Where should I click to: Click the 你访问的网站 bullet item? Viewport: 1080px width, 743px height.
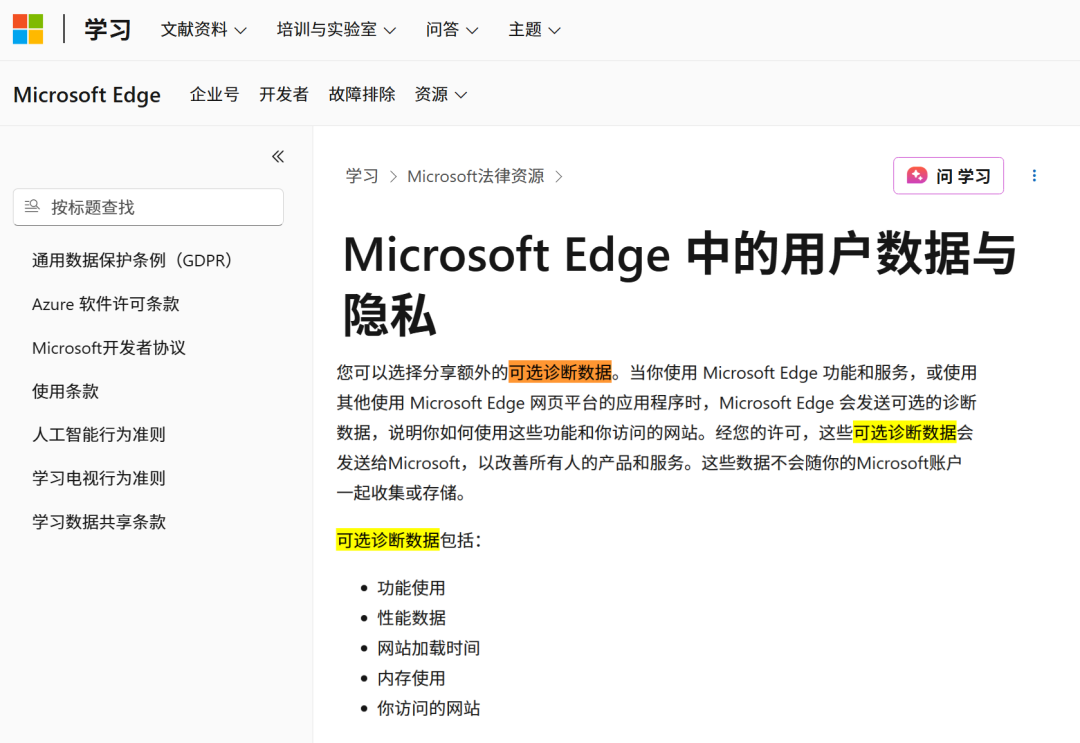[x=428, y=708]
